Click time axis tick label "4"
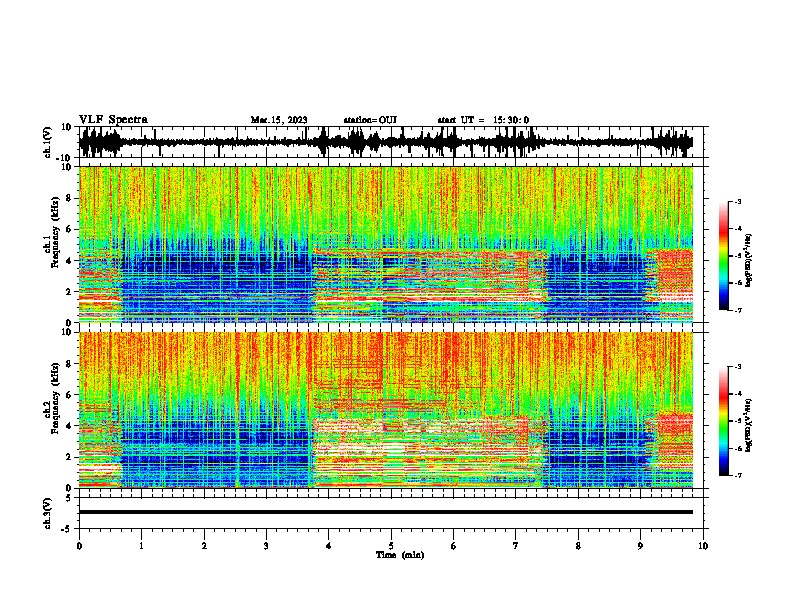792x612 pixels. tap(329, 546)
